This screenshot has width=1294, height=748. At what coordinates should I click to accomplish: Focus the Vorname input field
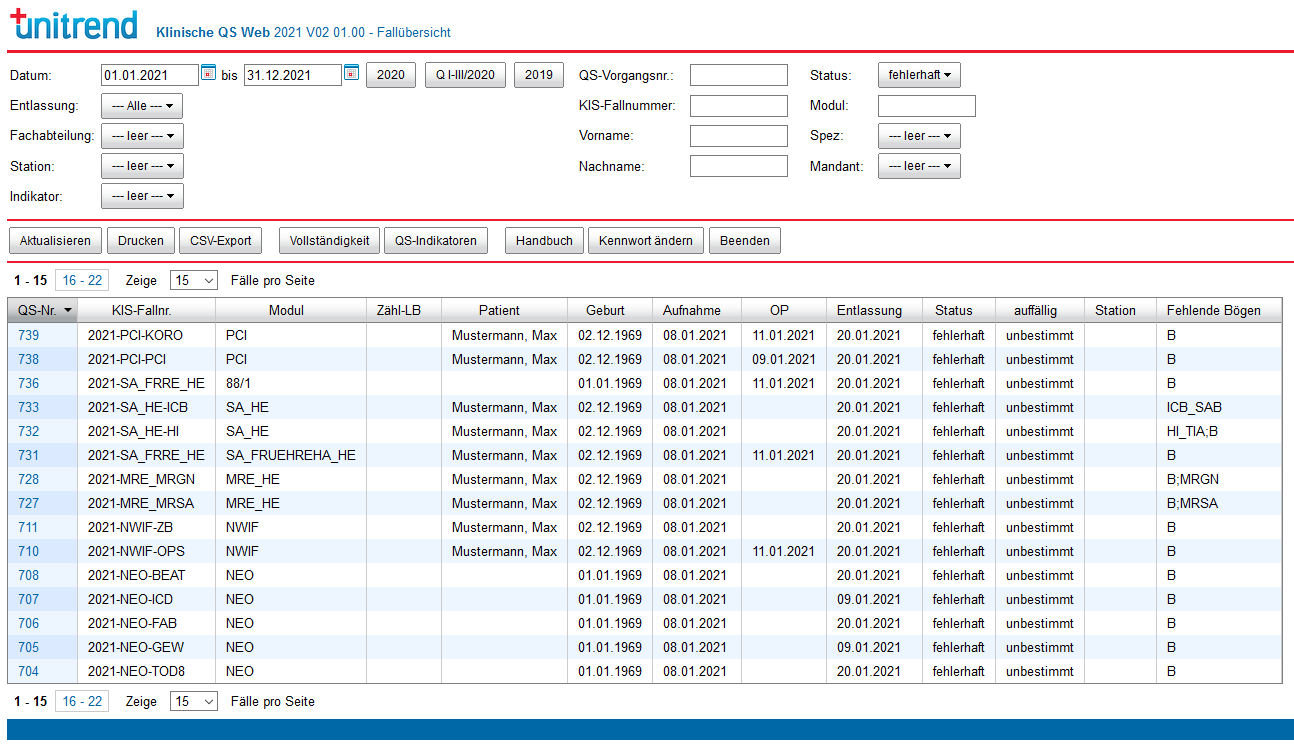click(739, 136)
